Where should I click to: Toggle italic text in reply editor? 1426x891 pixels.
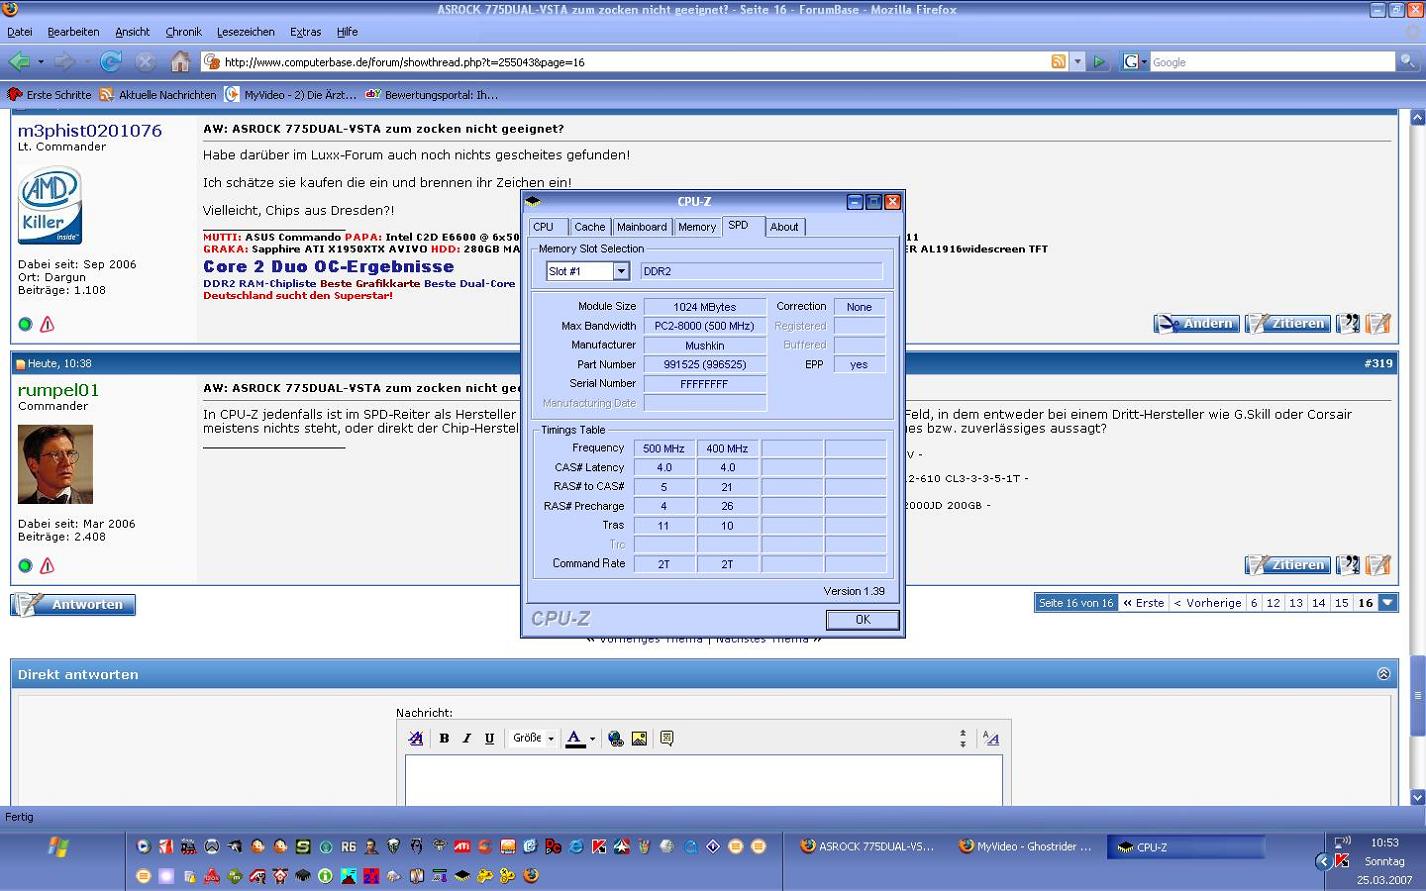[x=466, y=739]
